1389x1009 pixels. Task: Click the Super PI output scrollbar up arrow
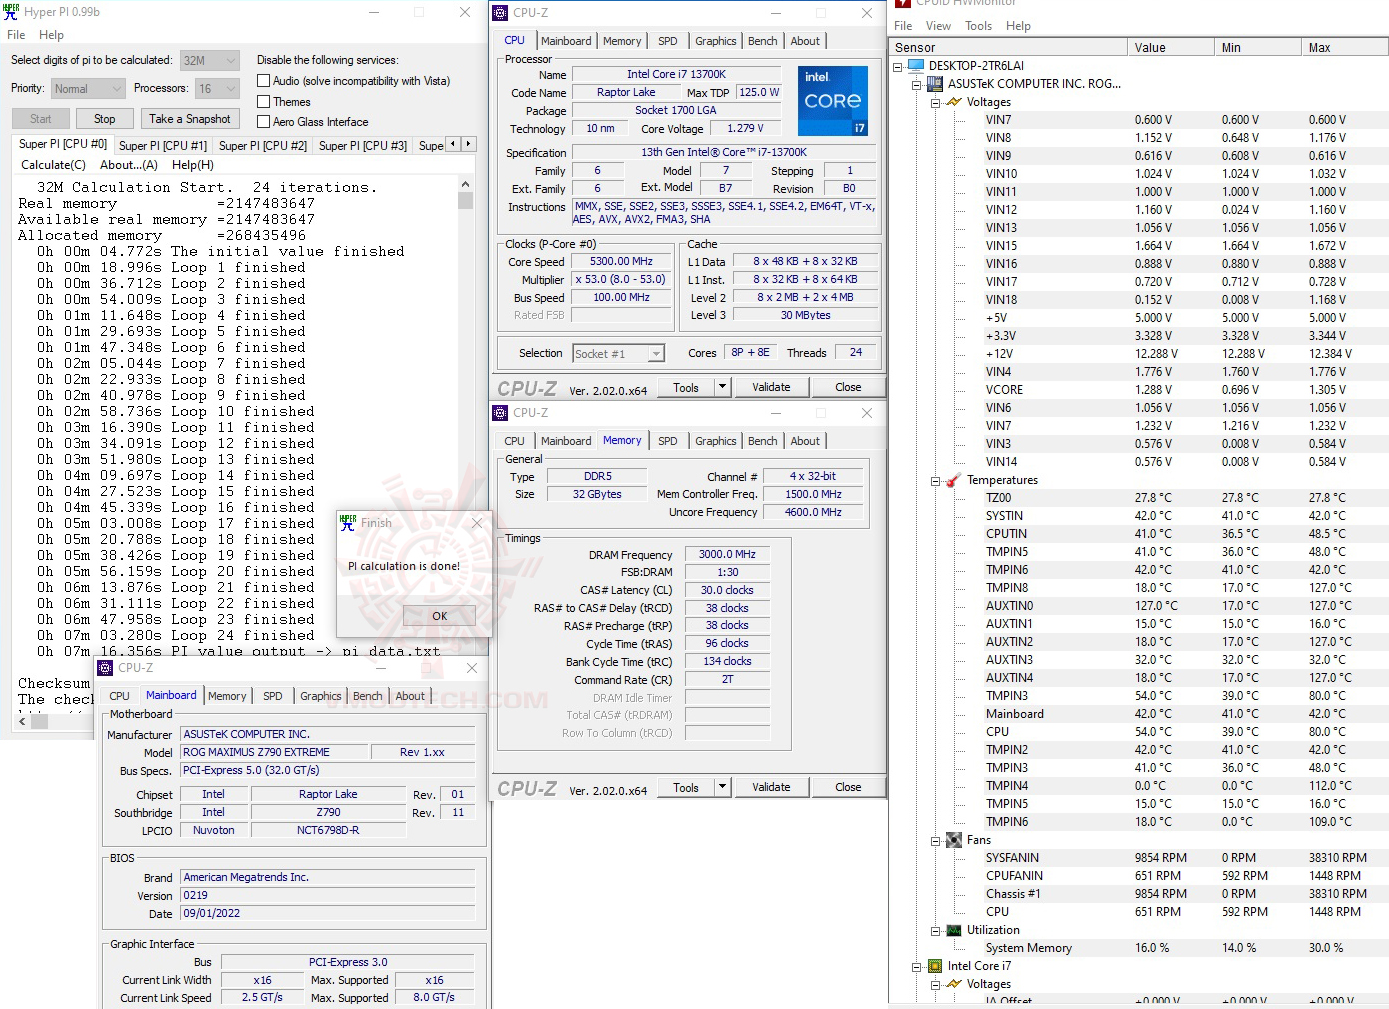465,185
